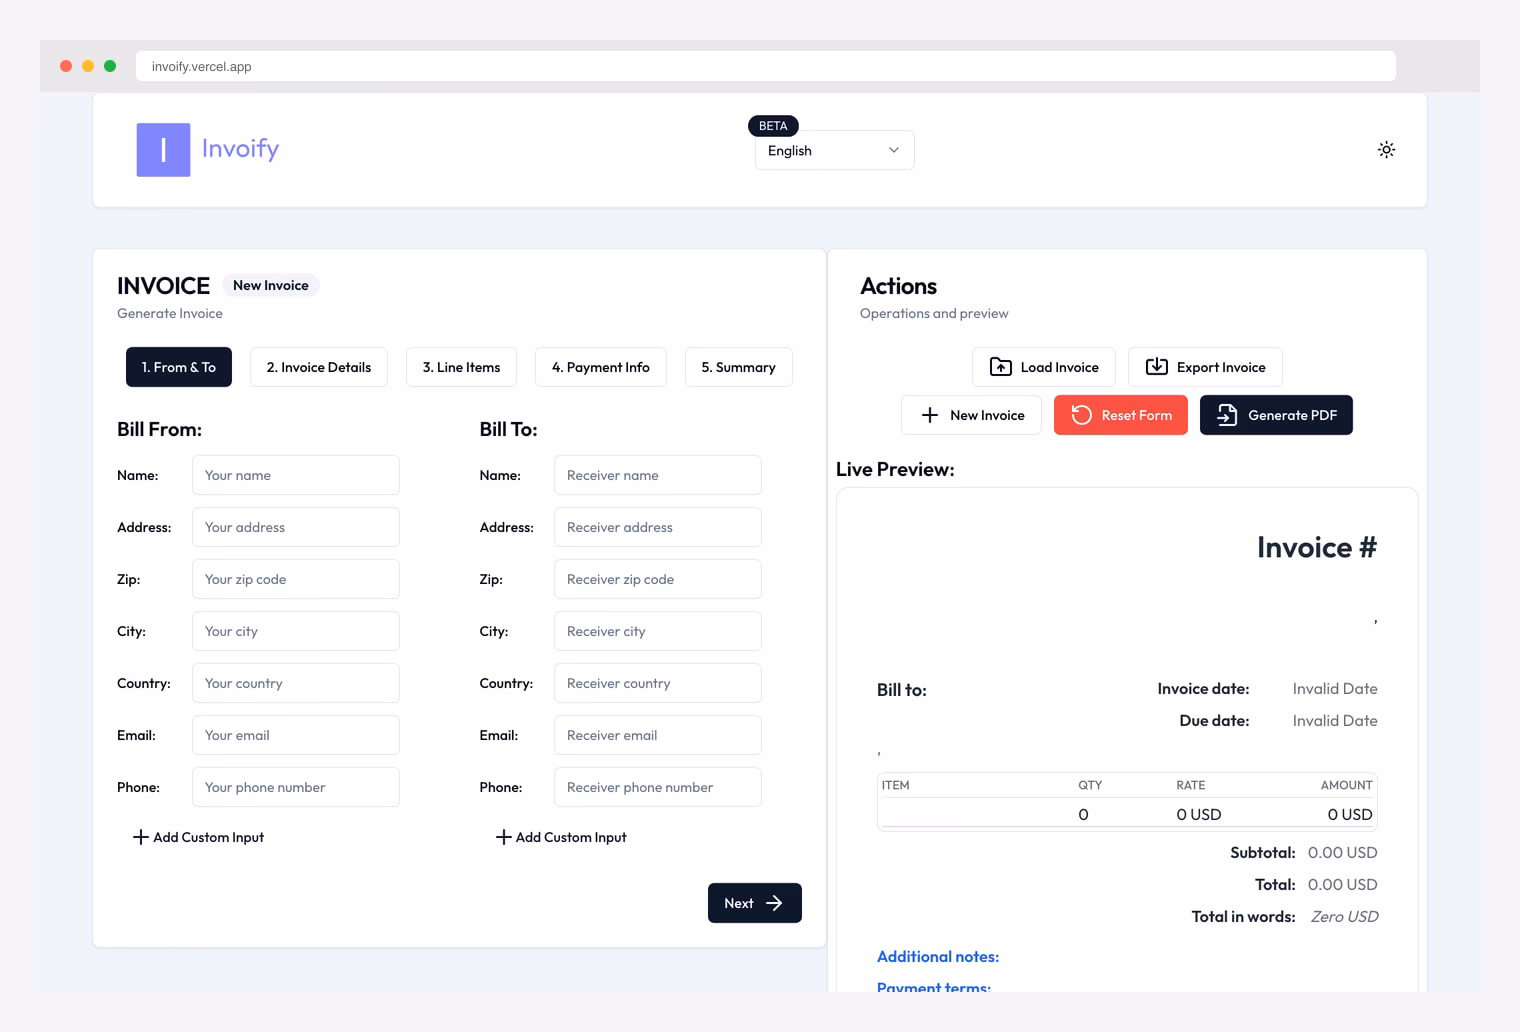Image resolution: width=1520 pixels, height=1032 pixels.
Task: Select the Your city input
Action: [x=296, y=631]
